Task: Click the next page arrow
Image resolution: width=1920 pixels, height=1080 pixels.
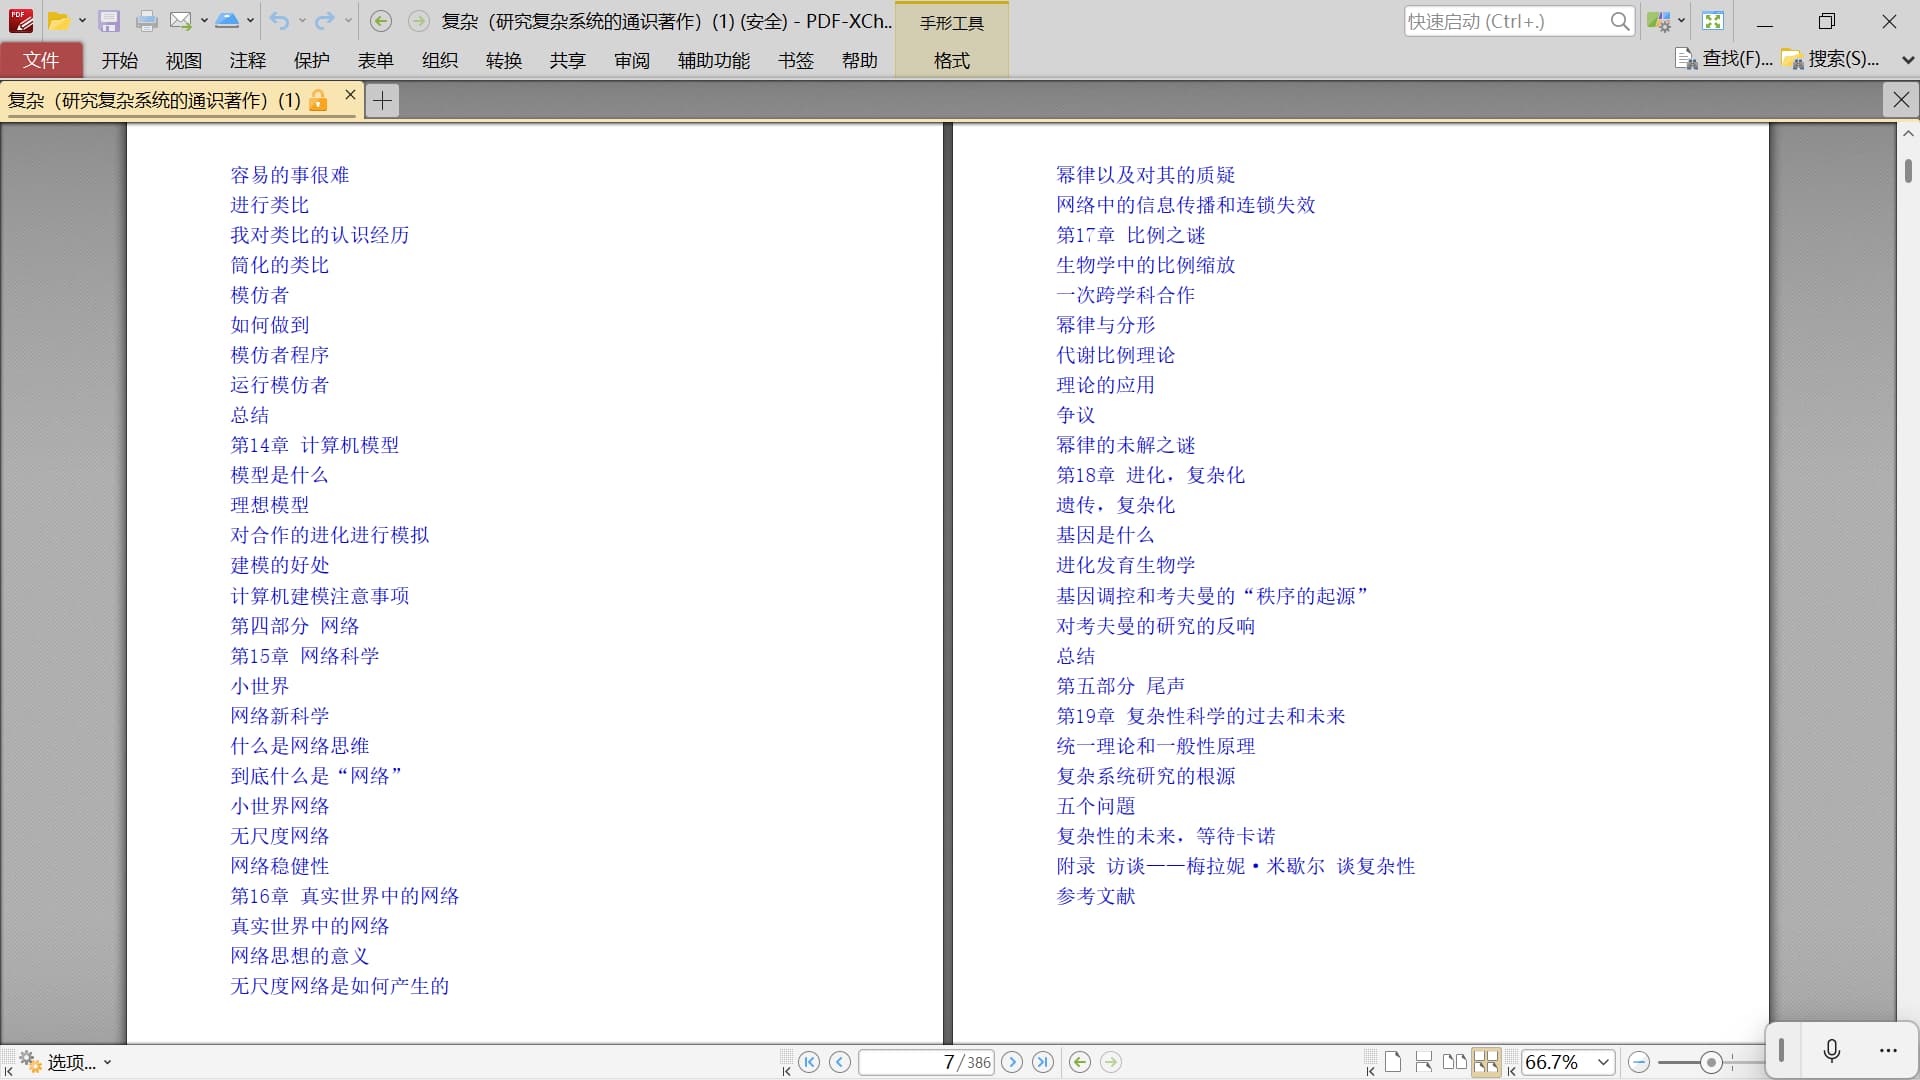Action: pyautogui.click(x=1012, y=1062)
